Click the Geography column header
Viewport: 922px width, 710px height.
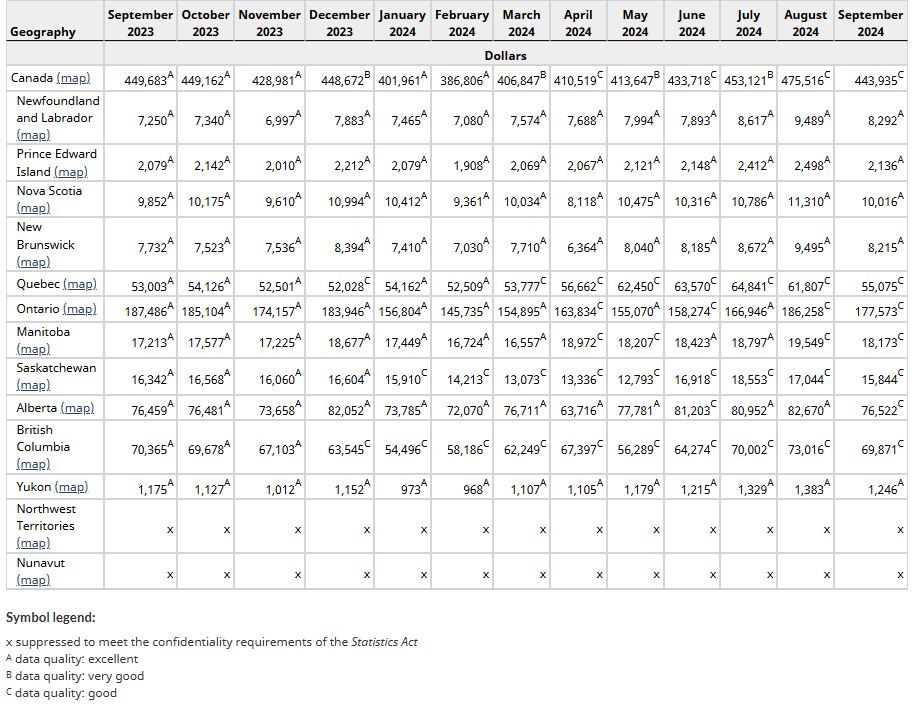43,32
